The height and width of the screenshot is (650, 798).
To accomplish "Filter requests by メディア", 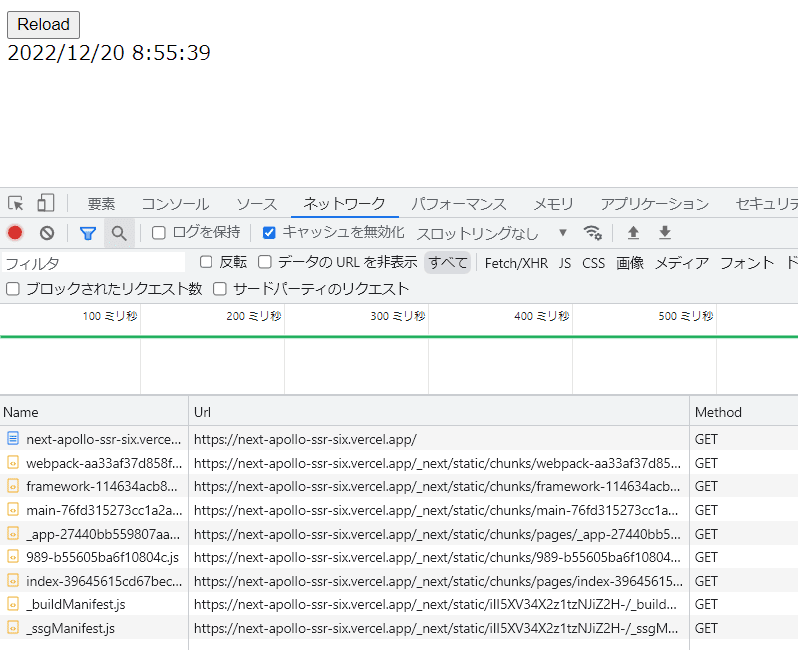I will click(681, 263).
